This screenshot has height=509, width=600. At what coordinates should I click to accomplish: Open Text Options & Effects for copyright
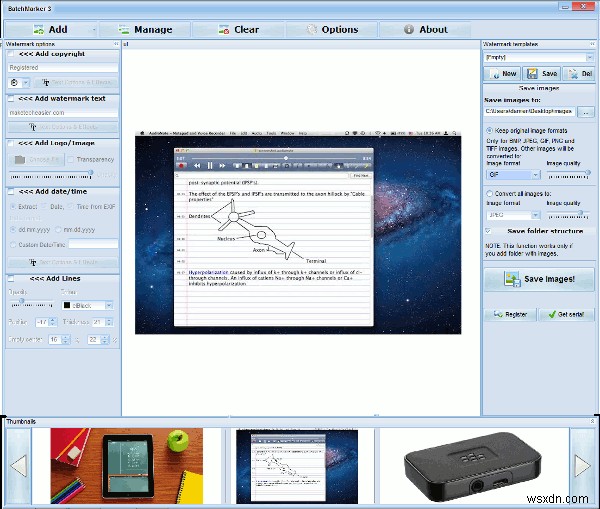tap(75, 82)
